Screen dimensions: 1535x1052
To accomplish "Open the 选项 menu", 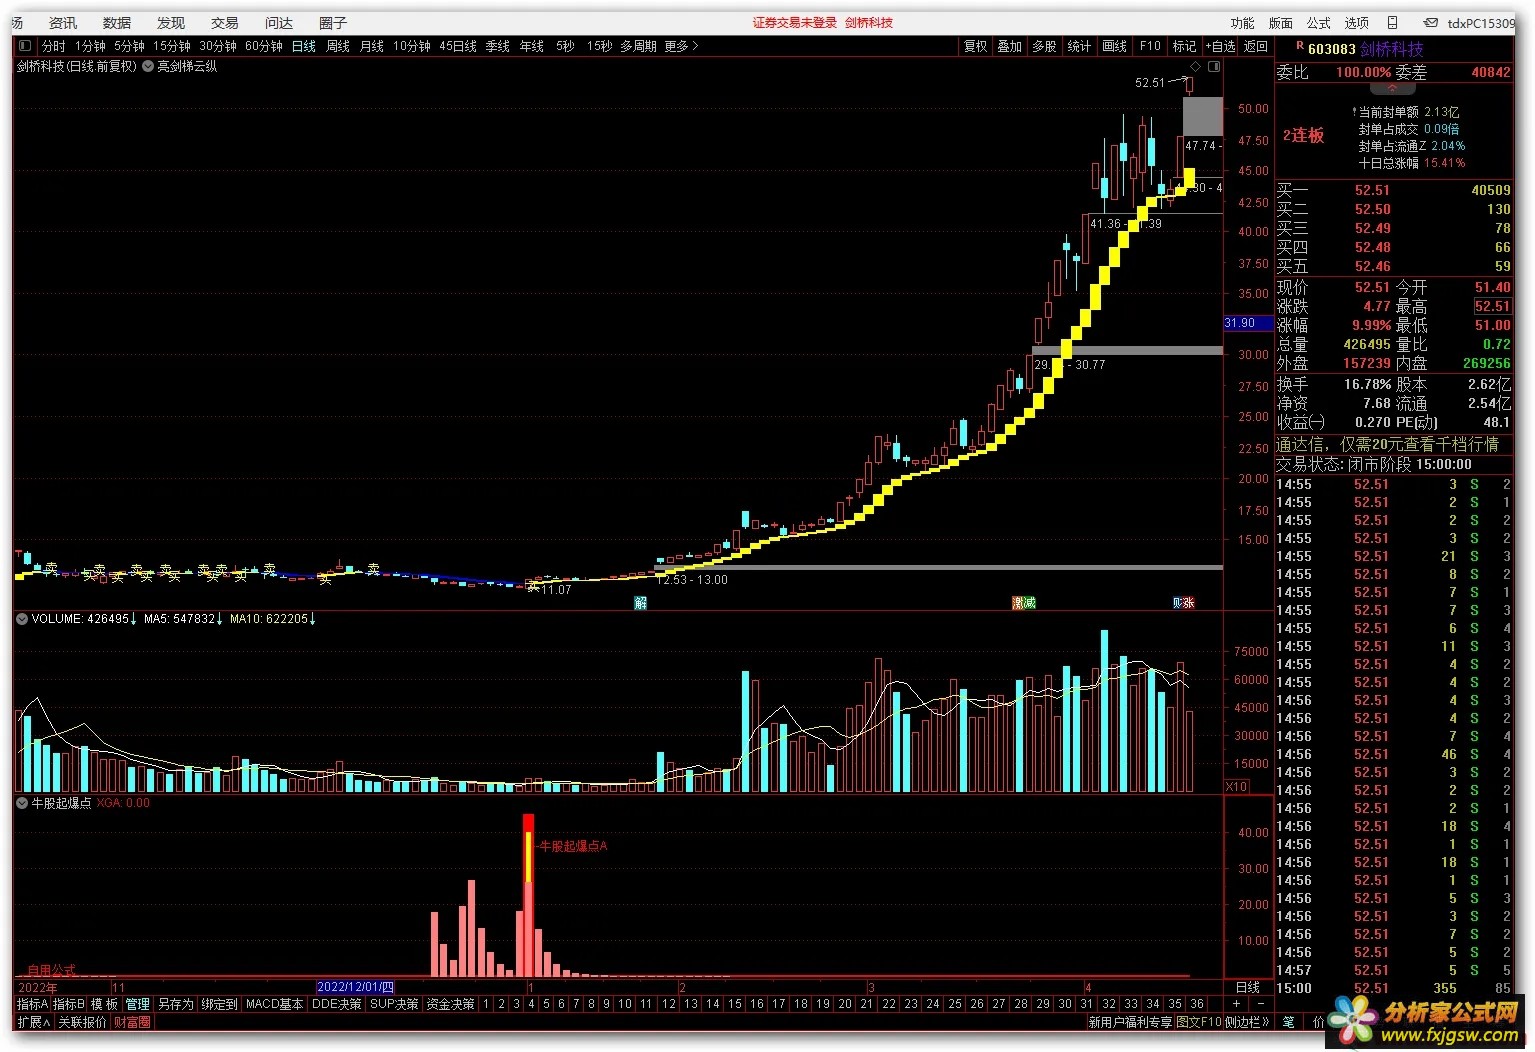I will pyautogui.click(x=1357, y=23).
